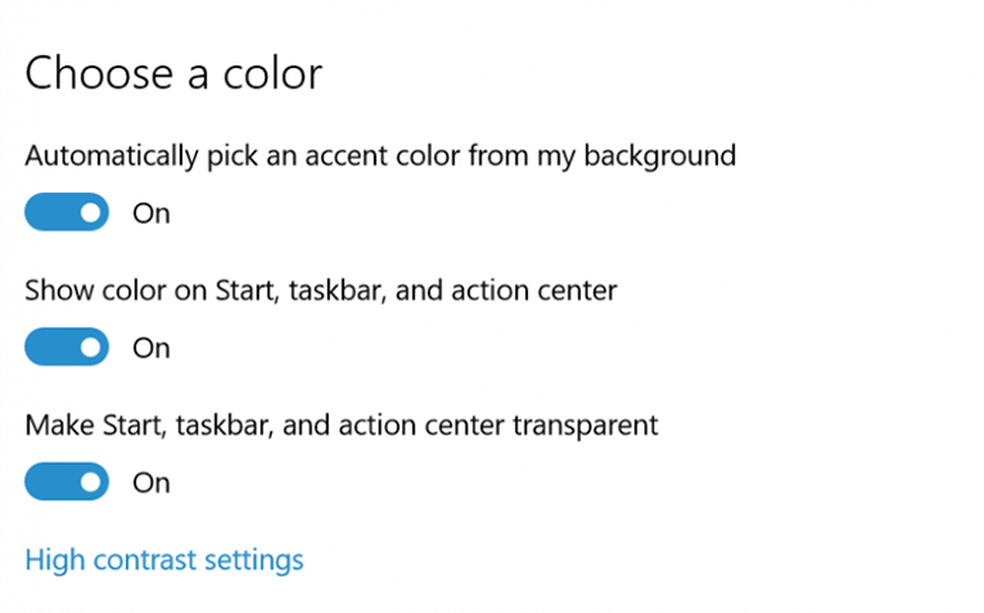Image resolution: width=984 pixels, height=613 pixels.
Task: Click "On" status beside the Show color toggle
Action: click(151, 348)
